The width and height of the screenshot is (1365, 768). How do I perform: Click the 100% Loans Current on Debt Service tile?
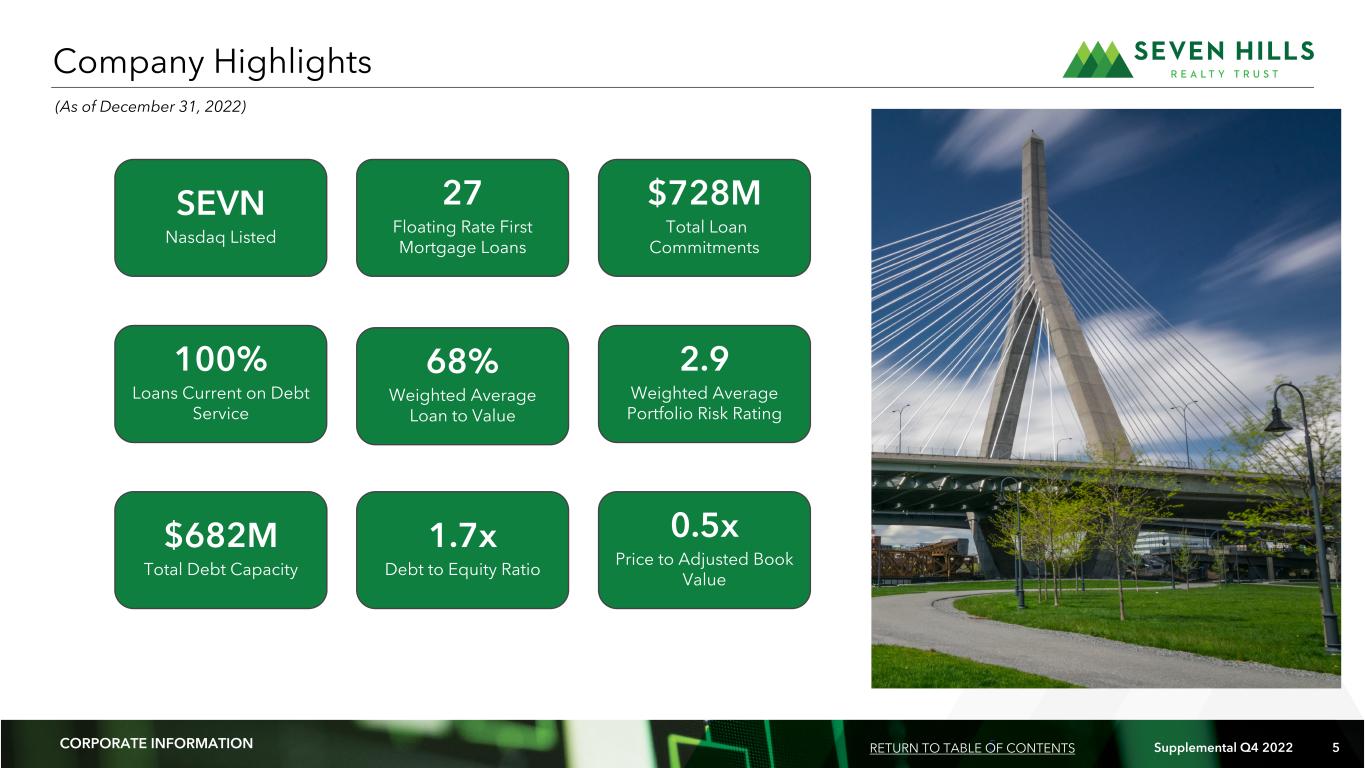(221, 384)
